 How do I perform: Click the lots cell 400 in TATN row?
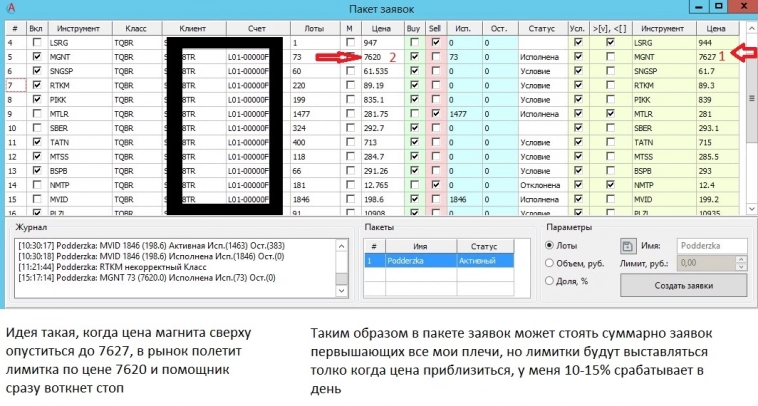click(x=315, y=143)
